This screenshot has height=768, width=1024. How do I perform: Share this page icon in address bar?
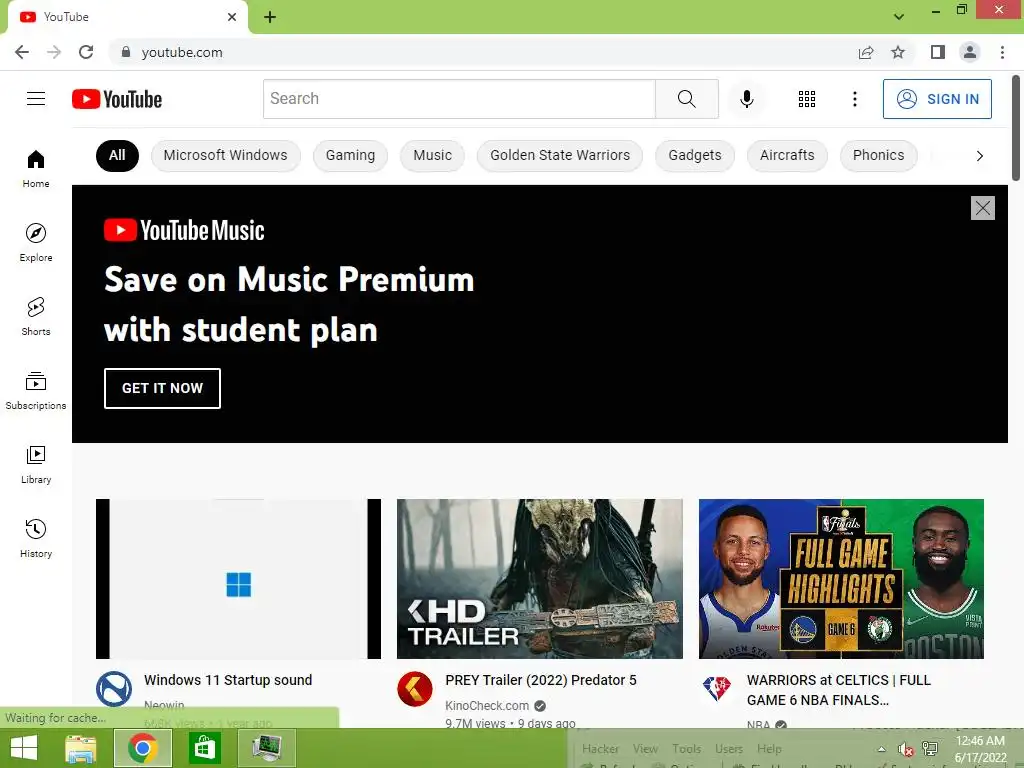[x=866, y=52]
